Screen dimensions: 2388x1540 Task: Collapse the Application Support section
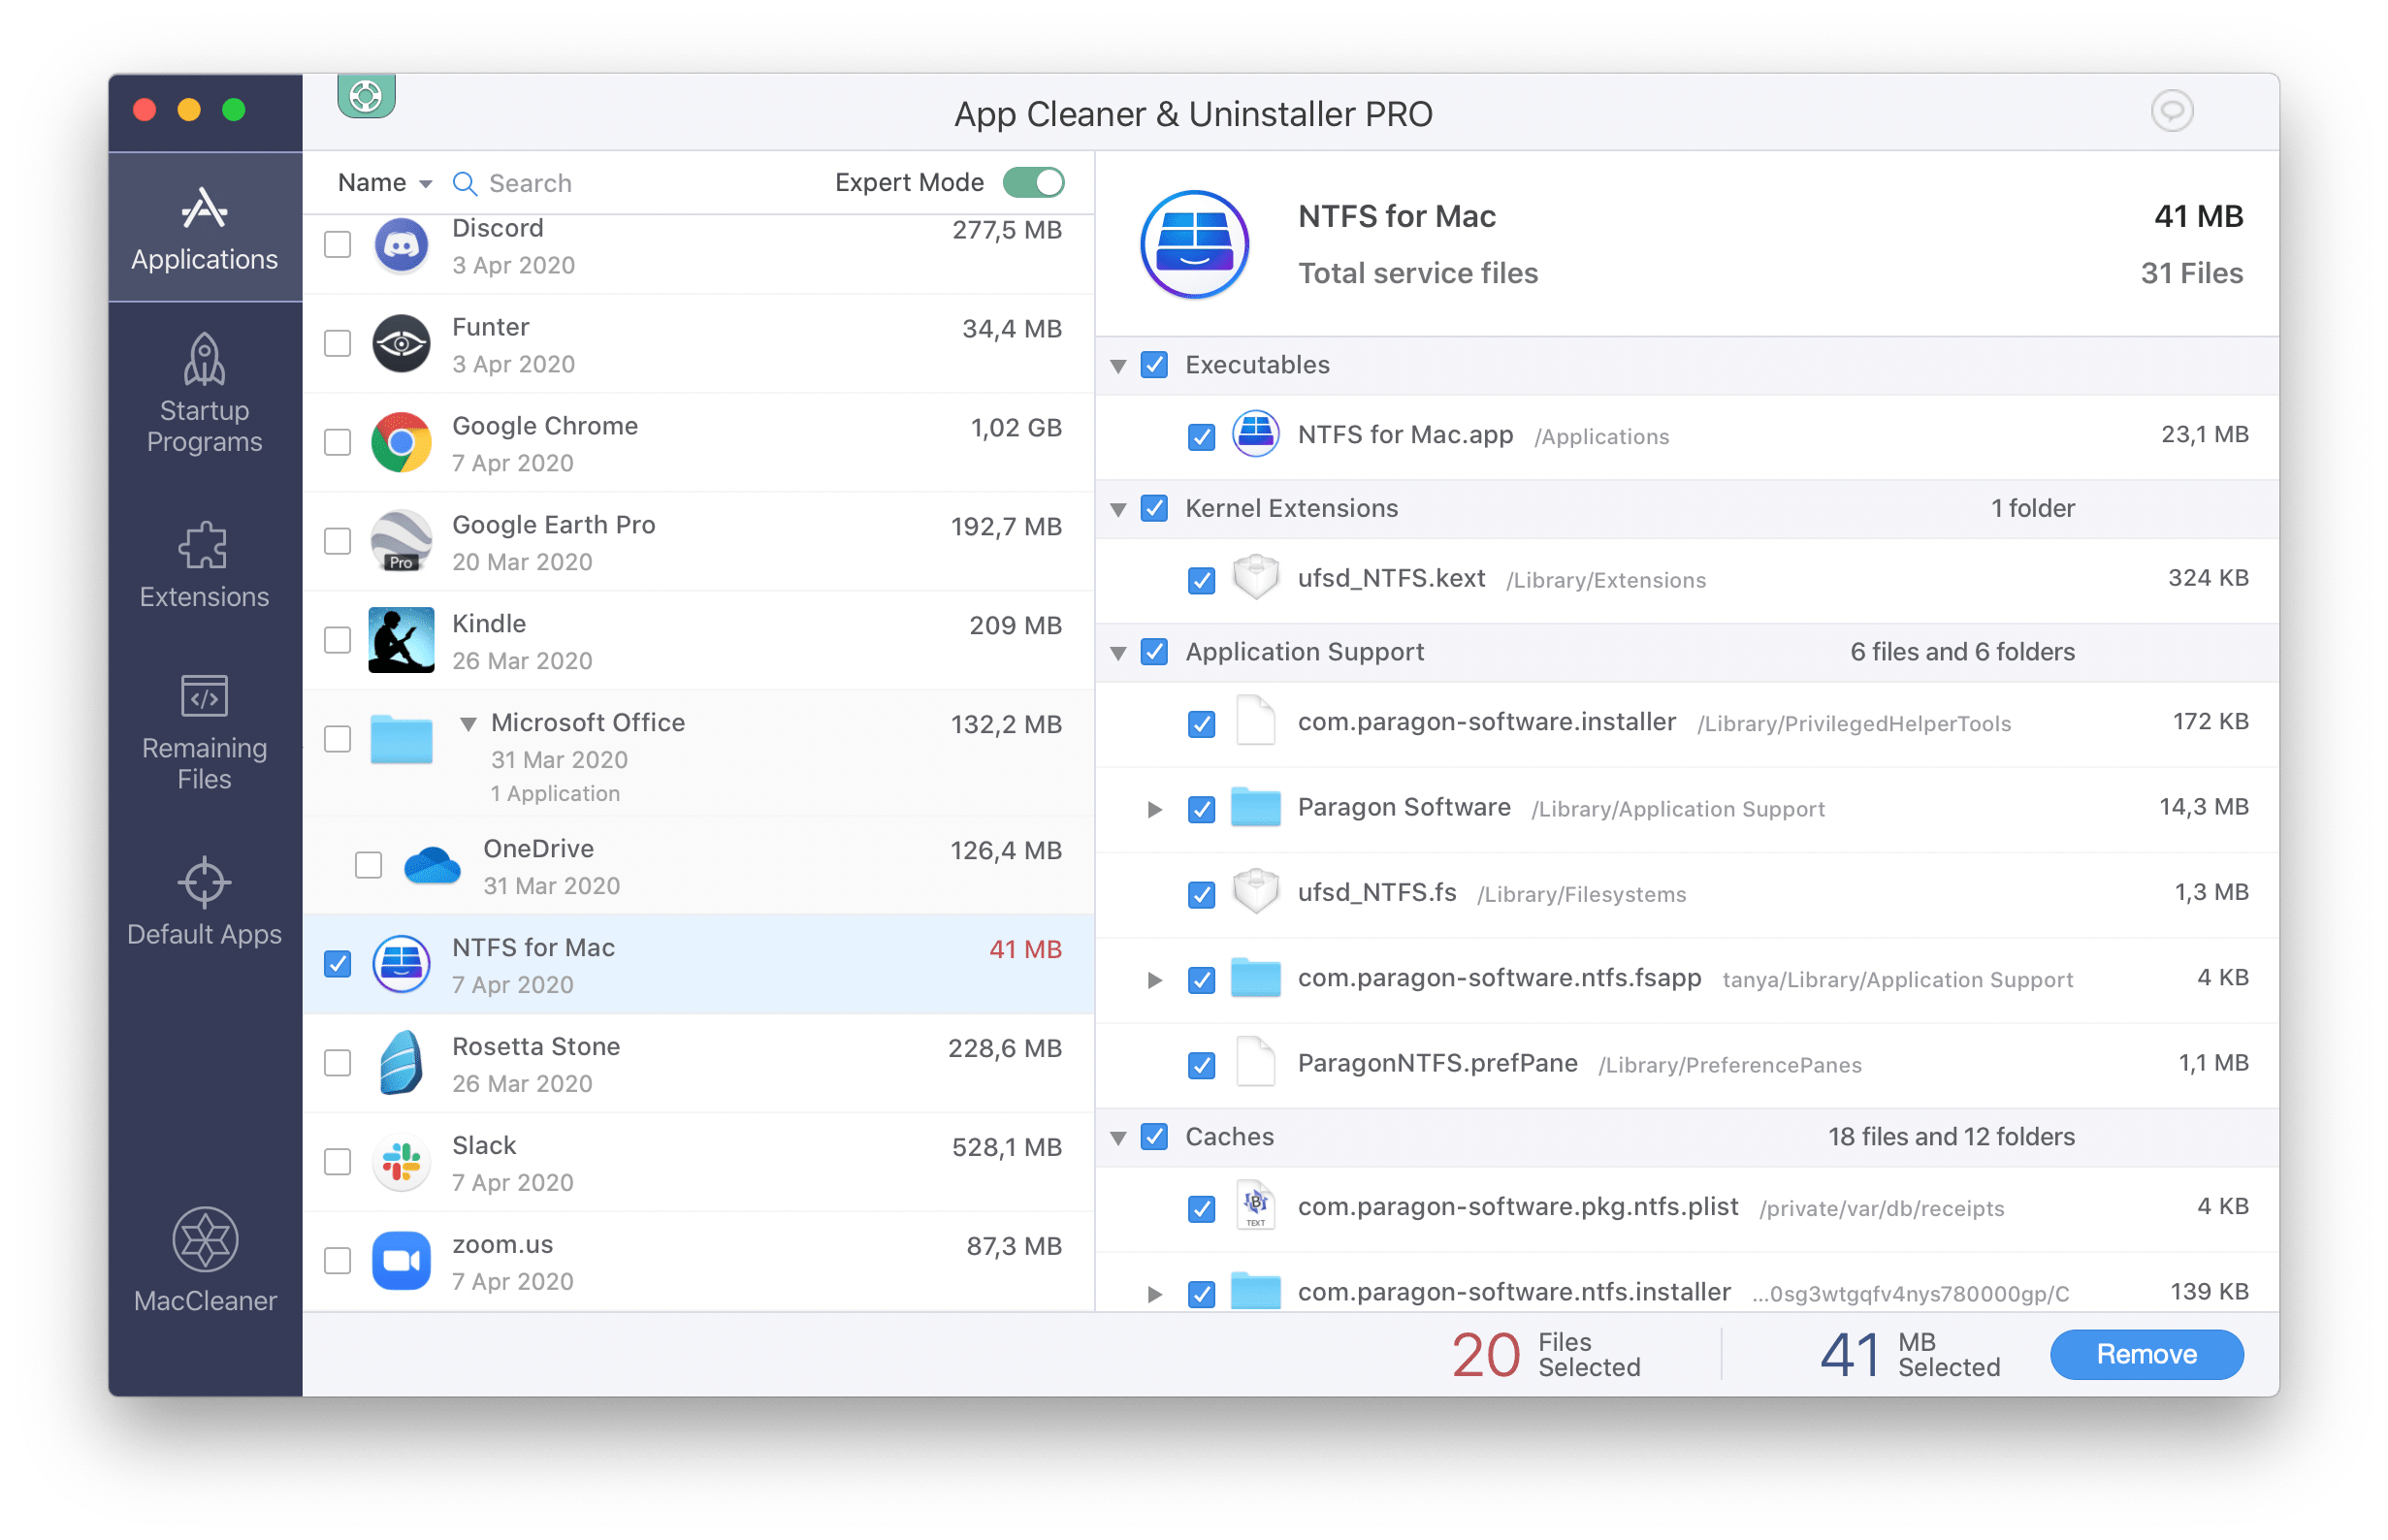(1126, 653)
